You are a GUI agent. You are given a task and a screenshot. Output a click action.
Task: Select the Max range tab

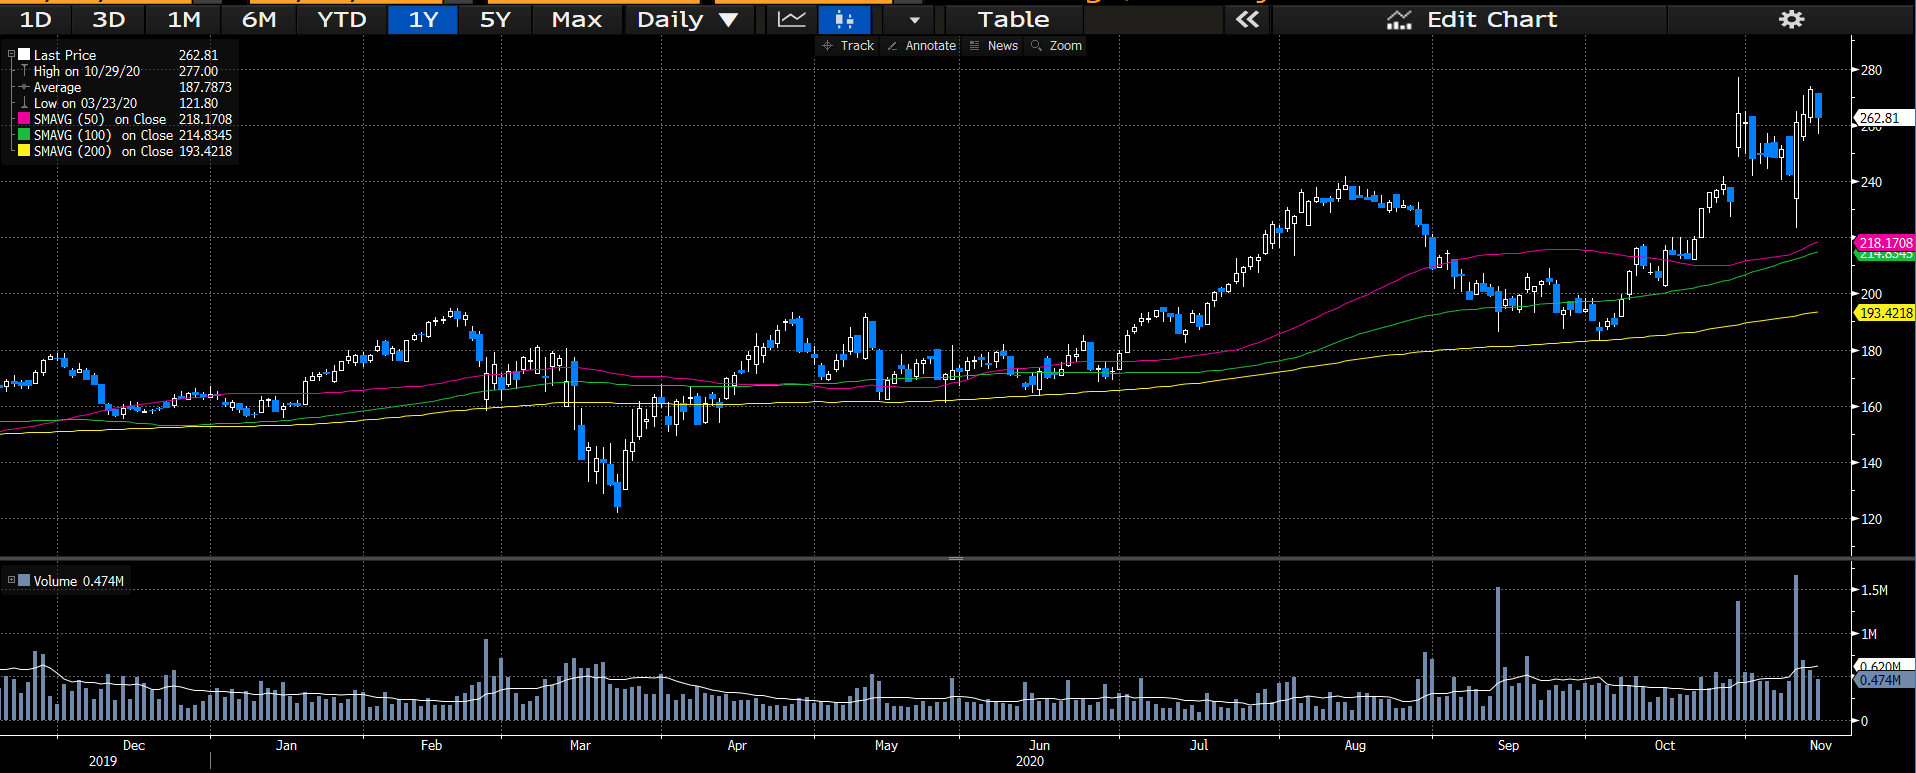[577, 19]
